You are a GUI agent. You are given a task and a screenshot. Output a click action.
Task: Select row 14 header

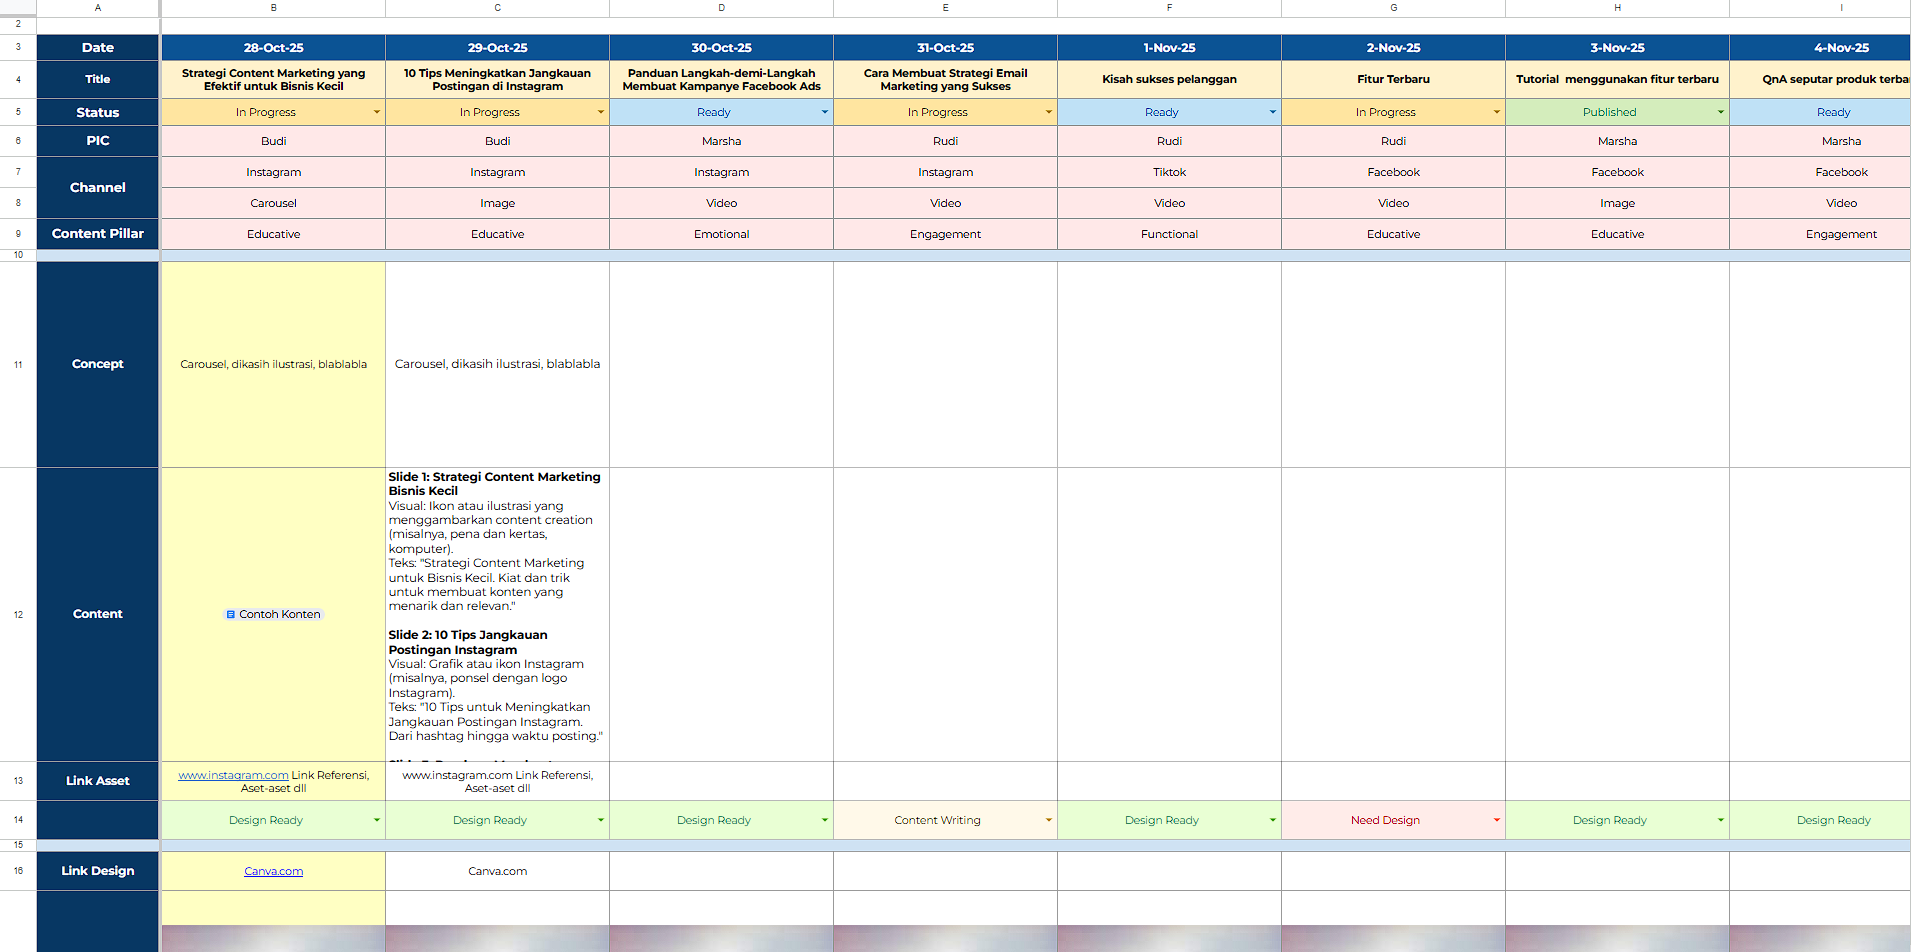pos(18,820)
